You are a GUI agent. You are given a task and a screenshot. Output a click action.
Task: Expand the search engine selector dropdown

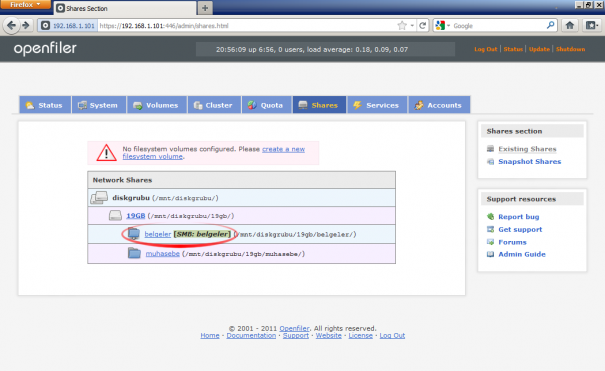click(x=443, y=25)
